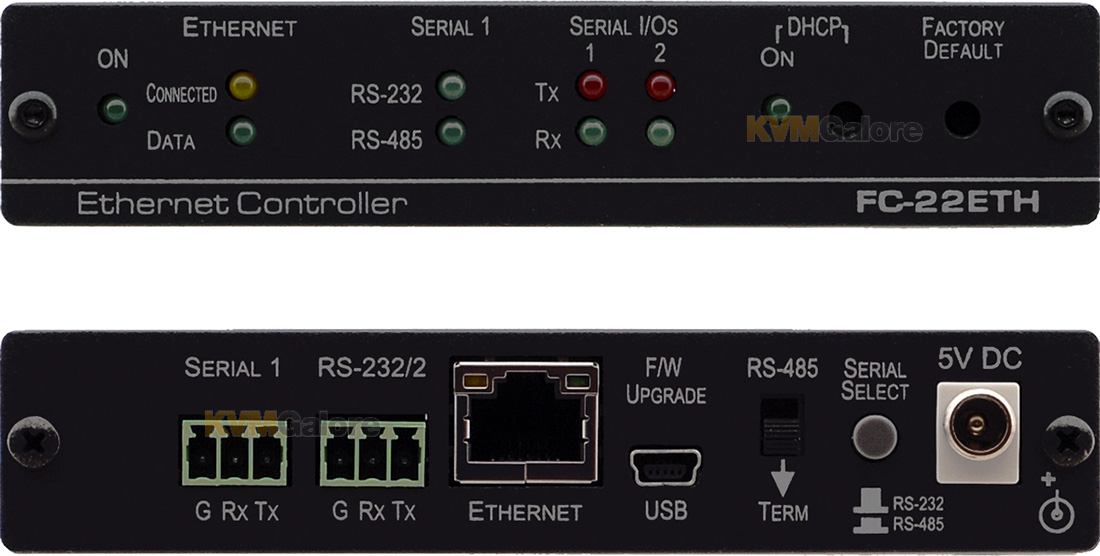Click the red Tx LED for Serial I/O 1
This screenshot has height=556, width=1100.
[591, 86]
